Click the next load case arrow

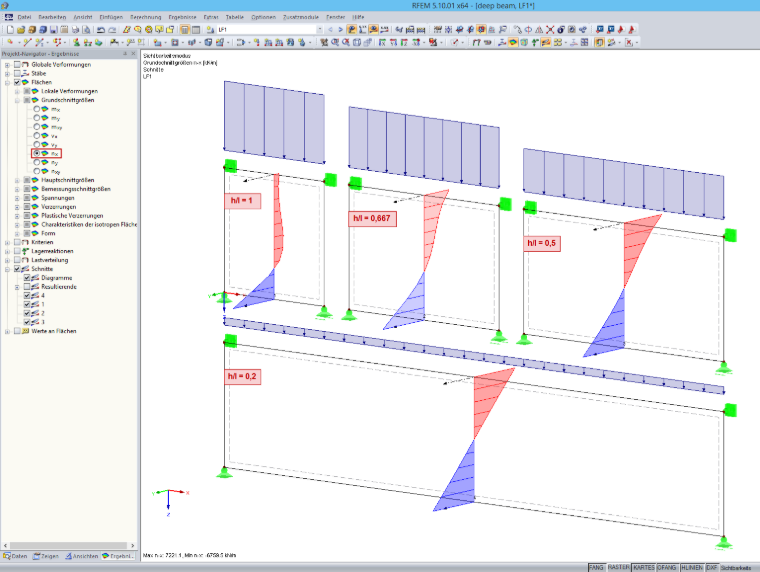click(340, 30)
